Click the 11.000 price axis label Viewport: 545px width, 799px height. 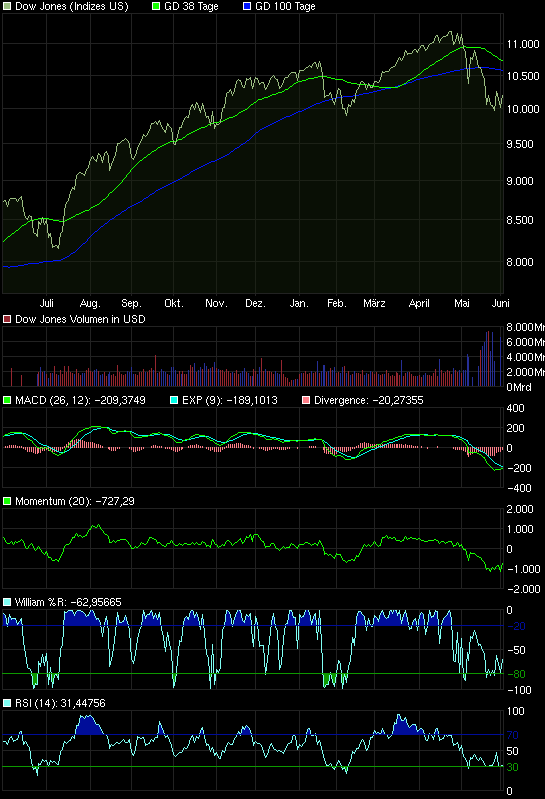(523, 44)
